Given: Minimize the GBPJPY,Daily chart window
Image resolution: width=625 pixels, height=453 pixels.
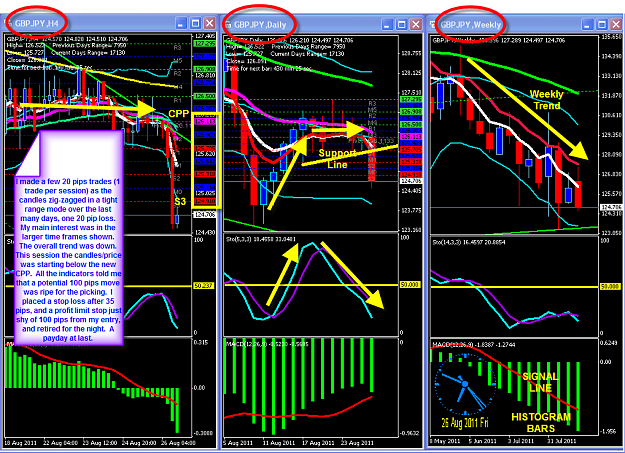Looking at the screenshot, I should (387, 25).
